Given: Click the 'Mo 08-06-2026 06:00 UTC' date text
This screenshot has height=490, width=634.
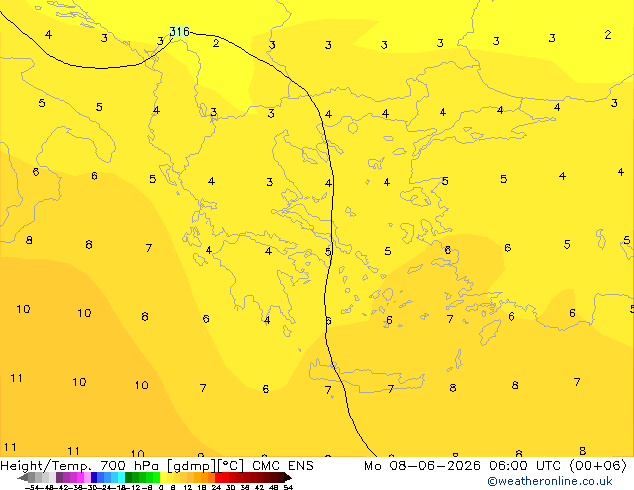Looking at the screenshot, I should [463, 466].
